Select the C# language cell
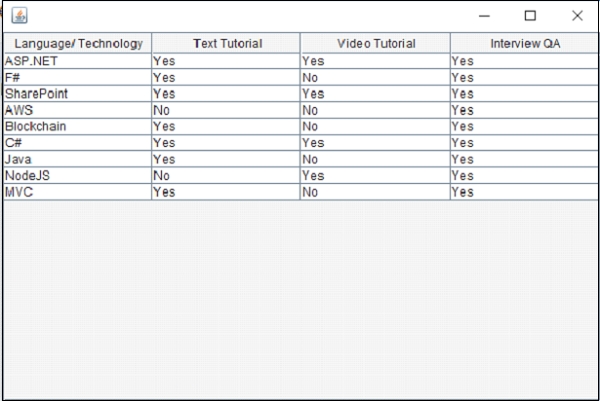This screenshot has width=600, height=401. [x=77, y=143]
